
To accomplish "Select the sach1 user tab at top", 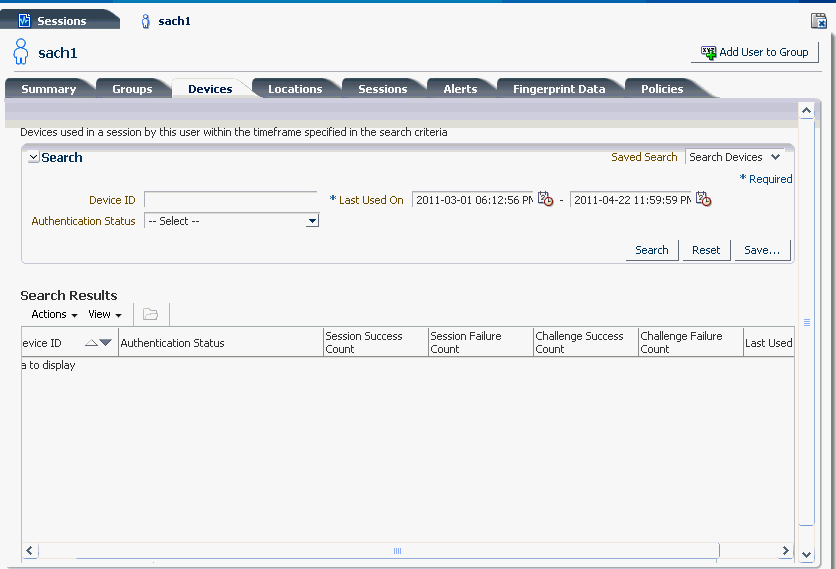I will (166, 21).
